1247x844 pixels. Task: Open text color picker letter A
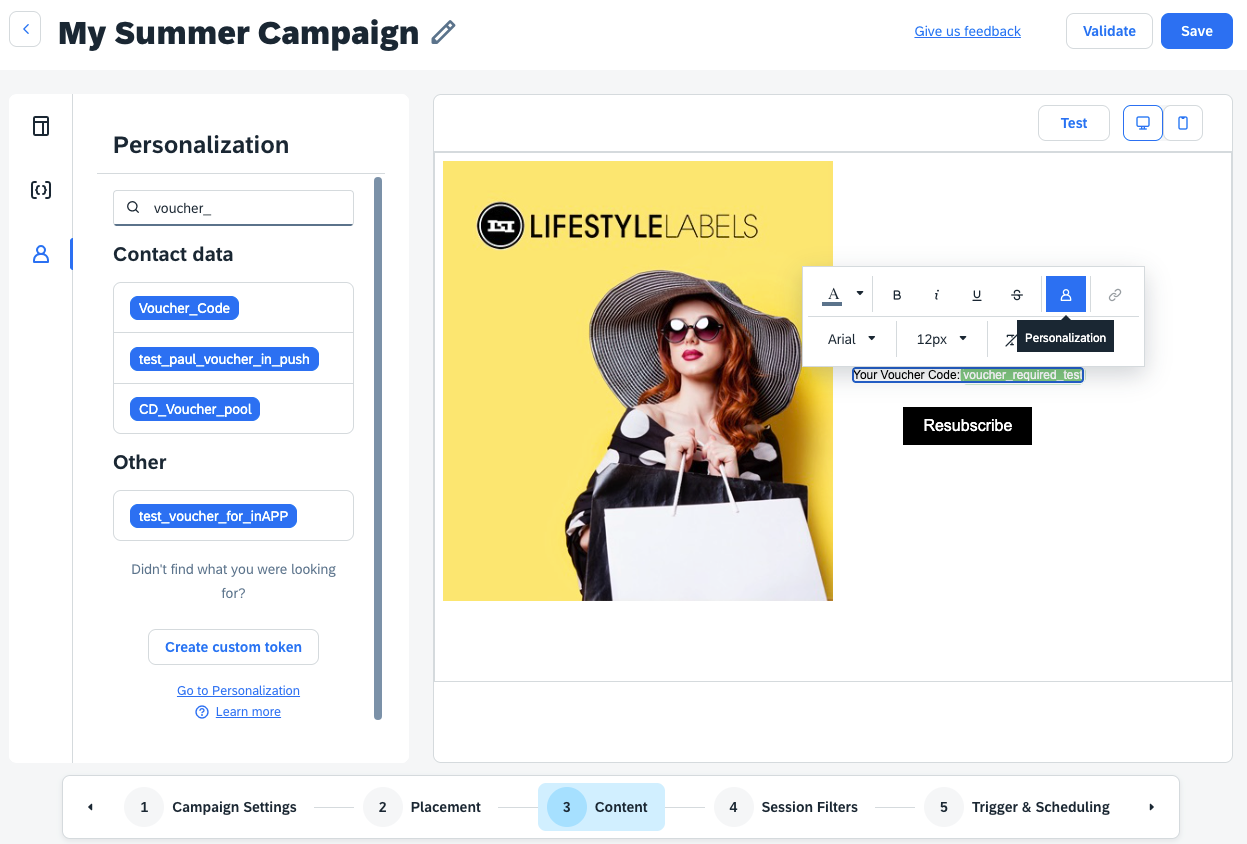[833, 294]
